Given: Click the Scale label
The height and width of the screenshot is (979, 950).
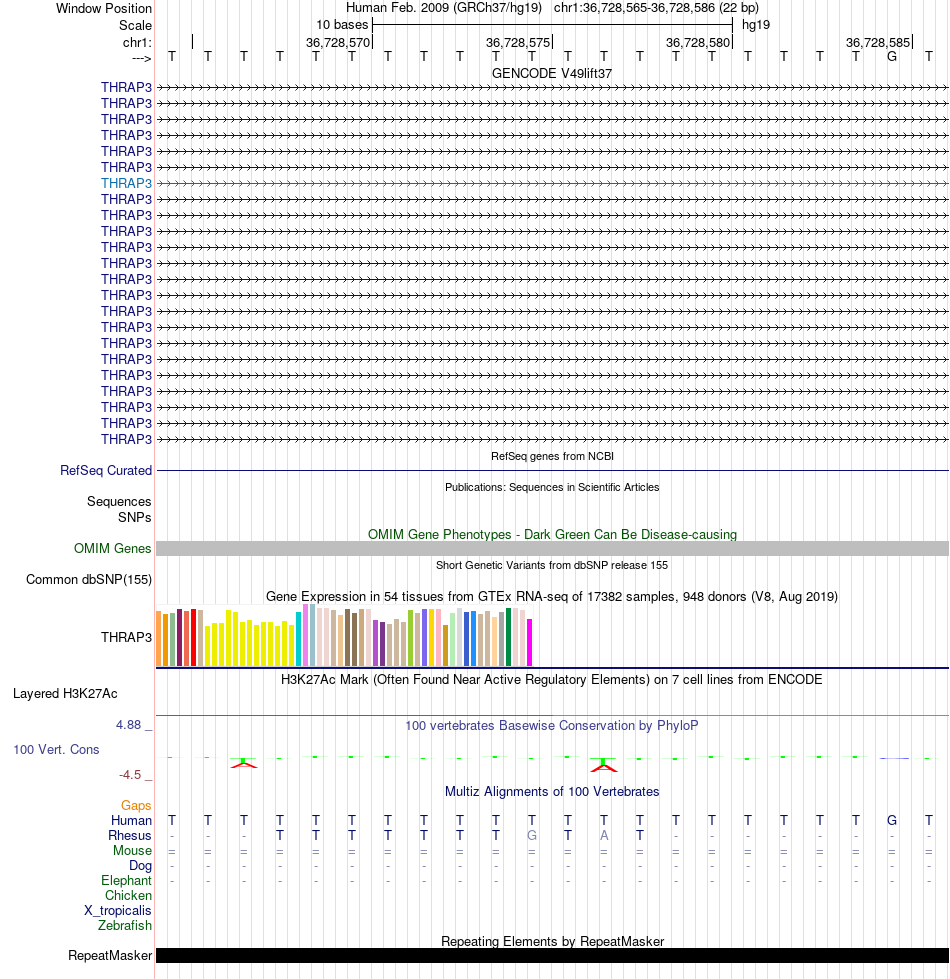Looking at the screenshot, I should tap(135, 26).
